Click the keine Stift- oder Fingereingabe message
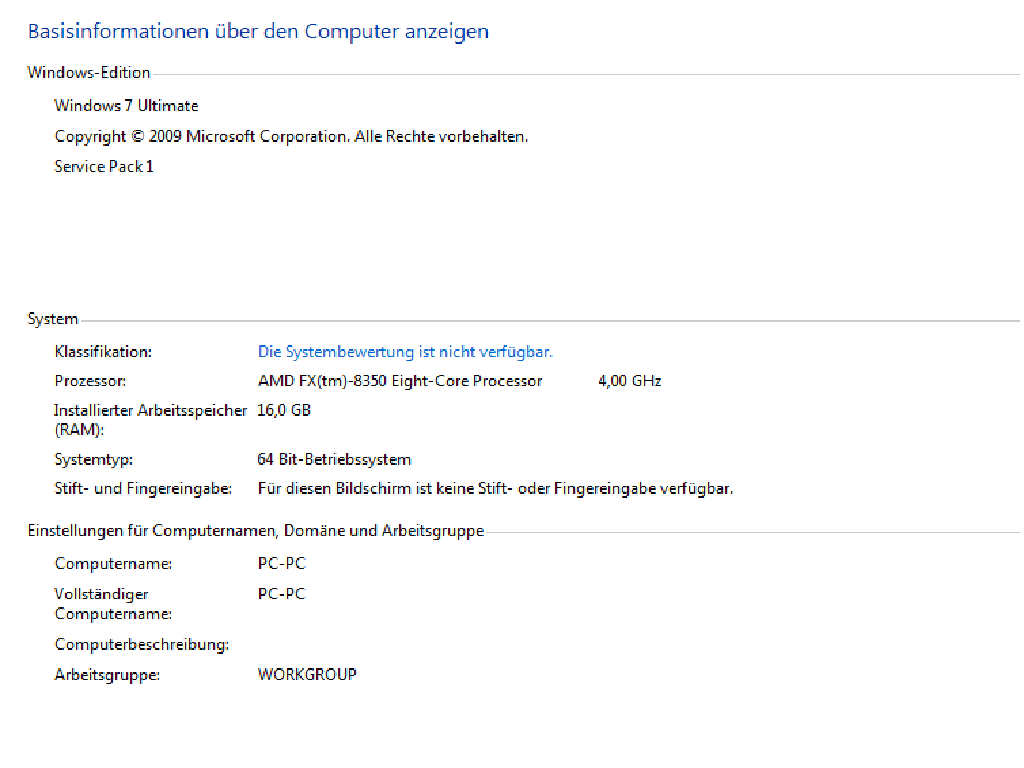Image resolution: width=1024 pixels, height=768 pixels. 495,489
